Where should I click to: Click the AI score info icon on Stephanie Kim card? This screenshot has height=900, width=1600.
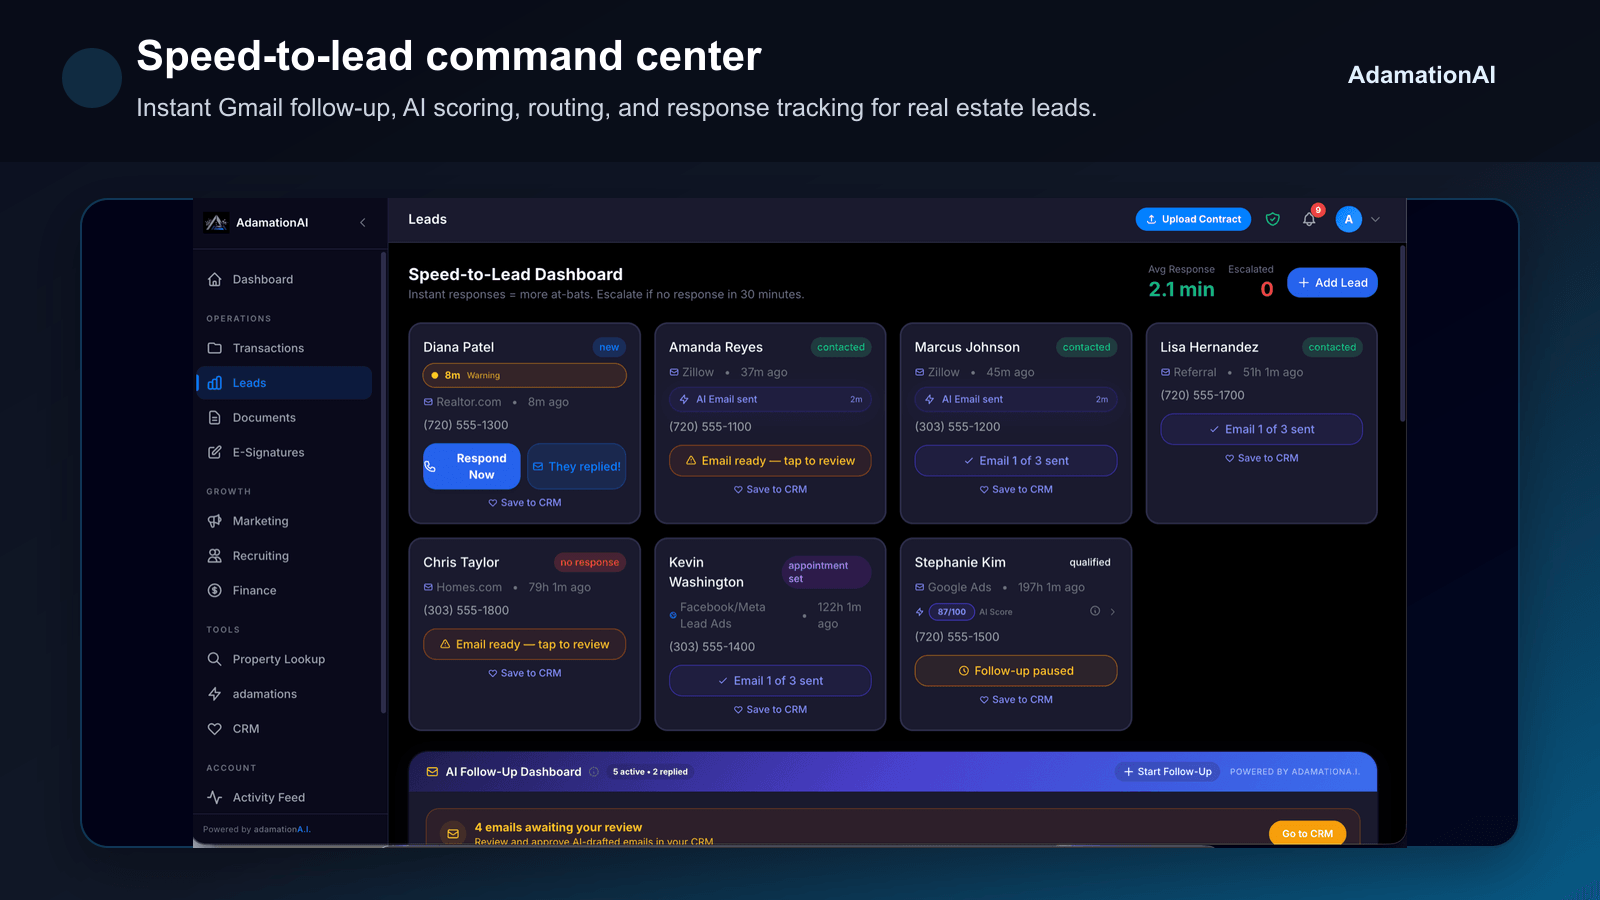1095,611
